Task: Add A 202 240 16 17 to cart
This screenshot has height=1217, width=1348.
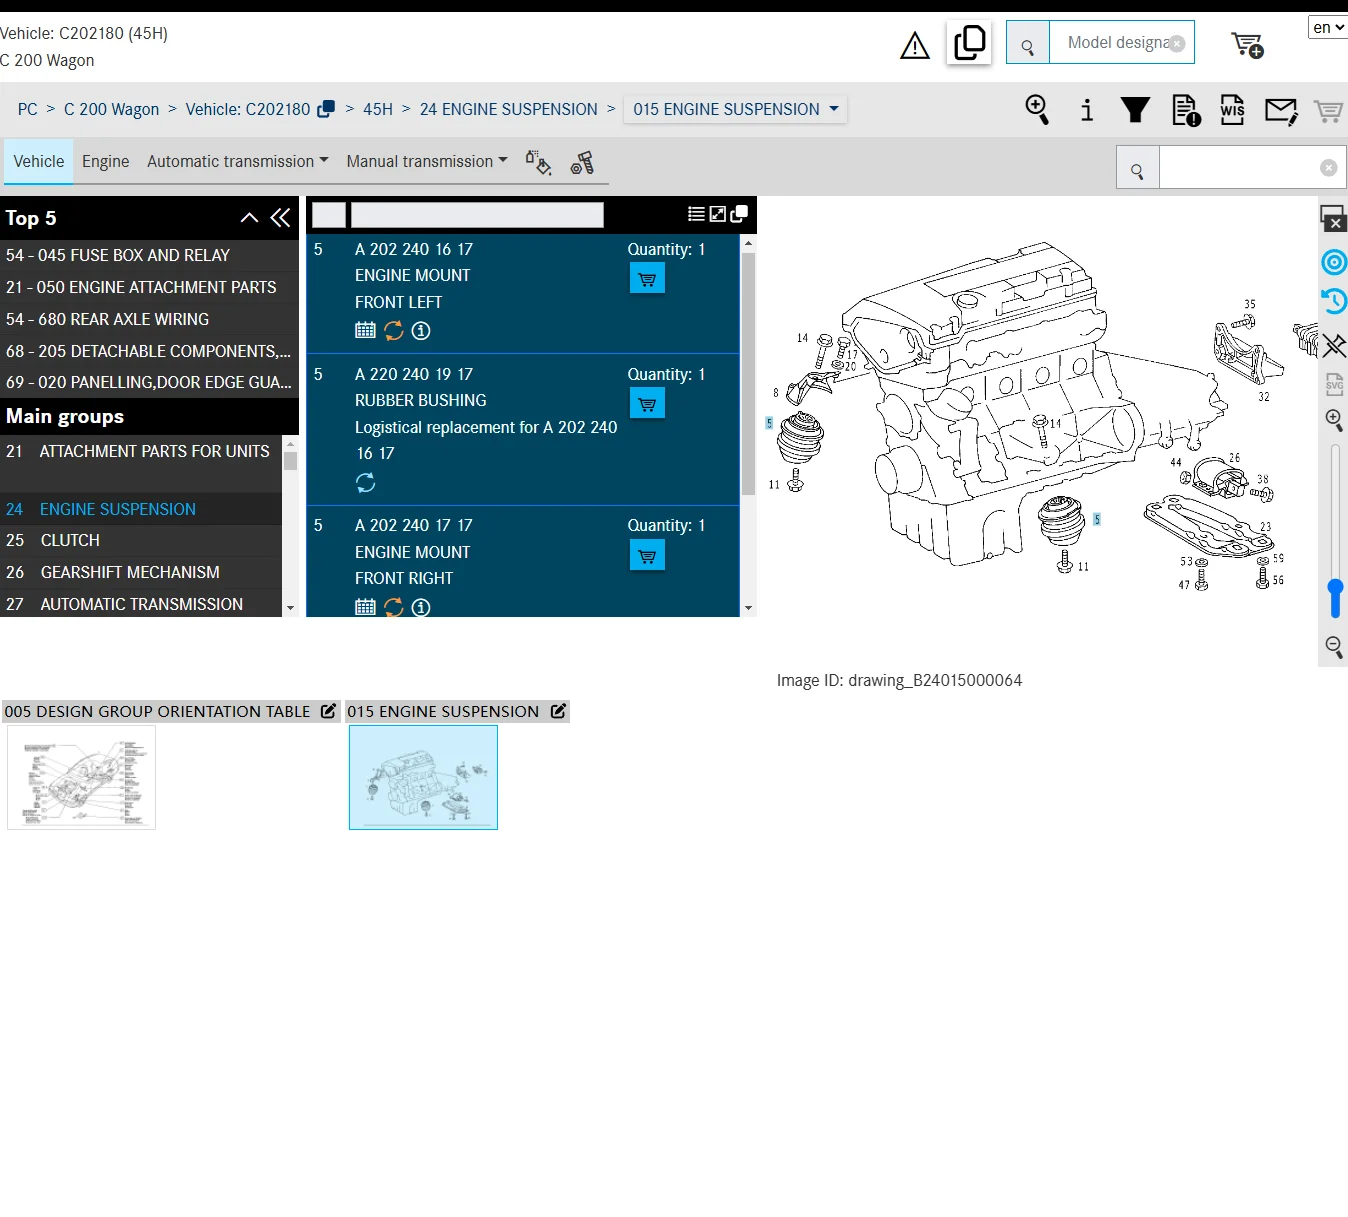Action: tap(647, 279)
